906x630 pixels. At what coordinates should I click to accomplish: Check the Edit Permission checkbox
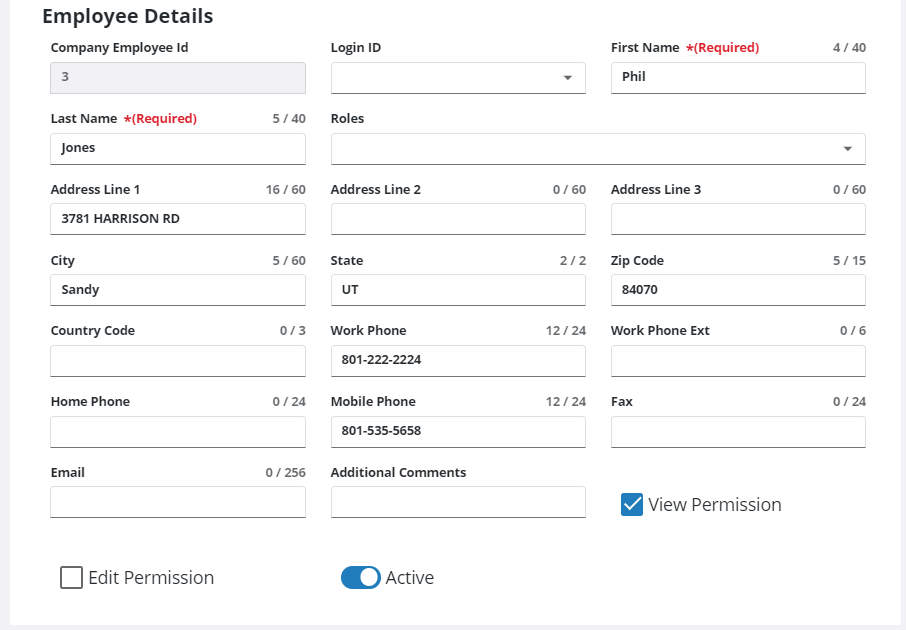coord(72,578)
